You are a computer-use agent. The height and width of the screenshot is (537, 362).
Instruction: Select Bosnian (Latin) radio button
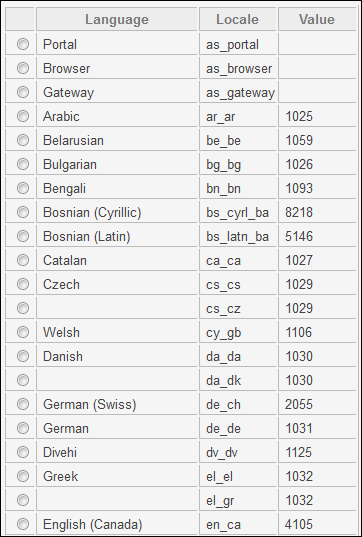click(23, 236)
